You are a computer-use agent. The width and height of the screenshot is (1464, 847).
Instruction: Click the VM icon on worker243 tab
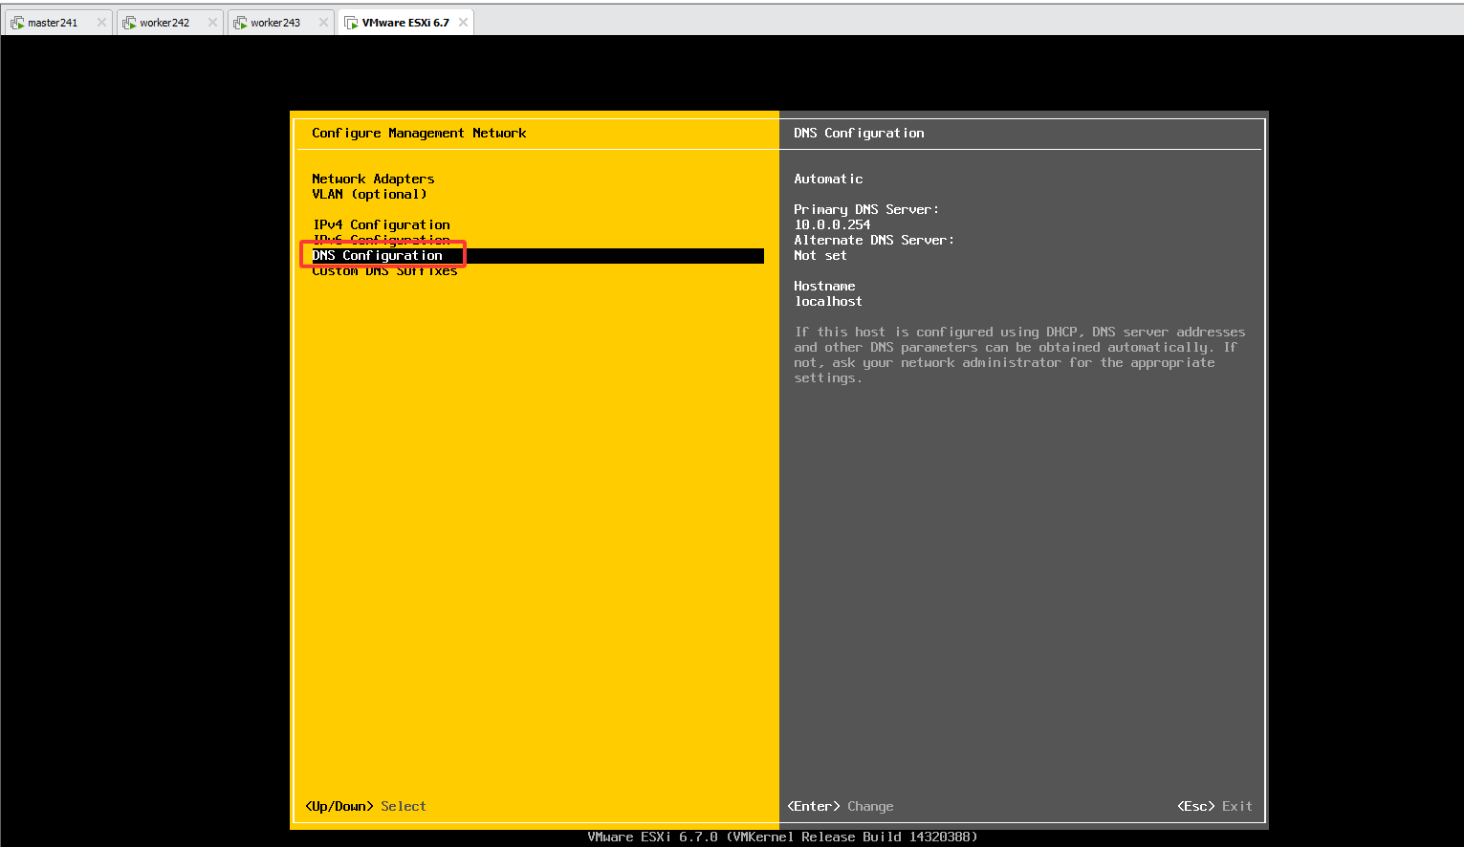click(240, 22)
